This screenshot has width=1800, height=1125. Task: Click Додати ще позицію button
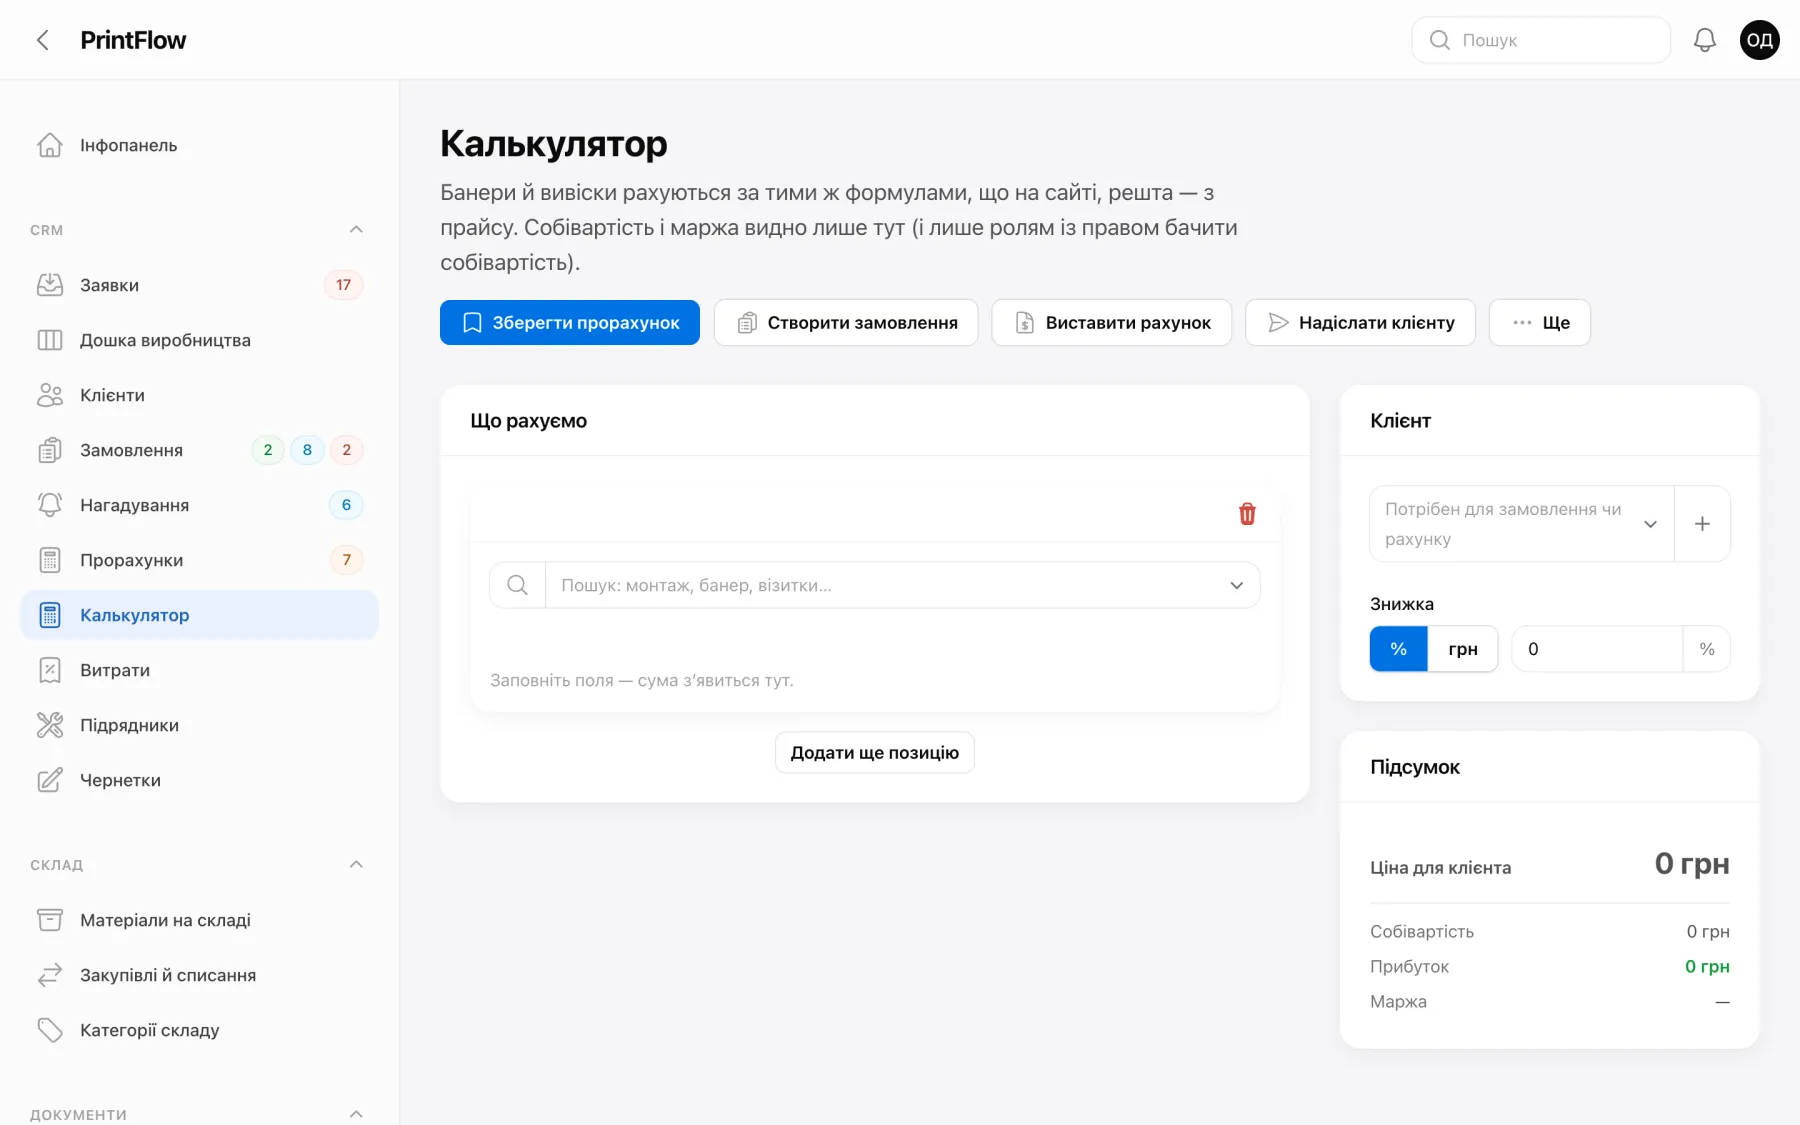pyautogui.click(x=875, y=753)
